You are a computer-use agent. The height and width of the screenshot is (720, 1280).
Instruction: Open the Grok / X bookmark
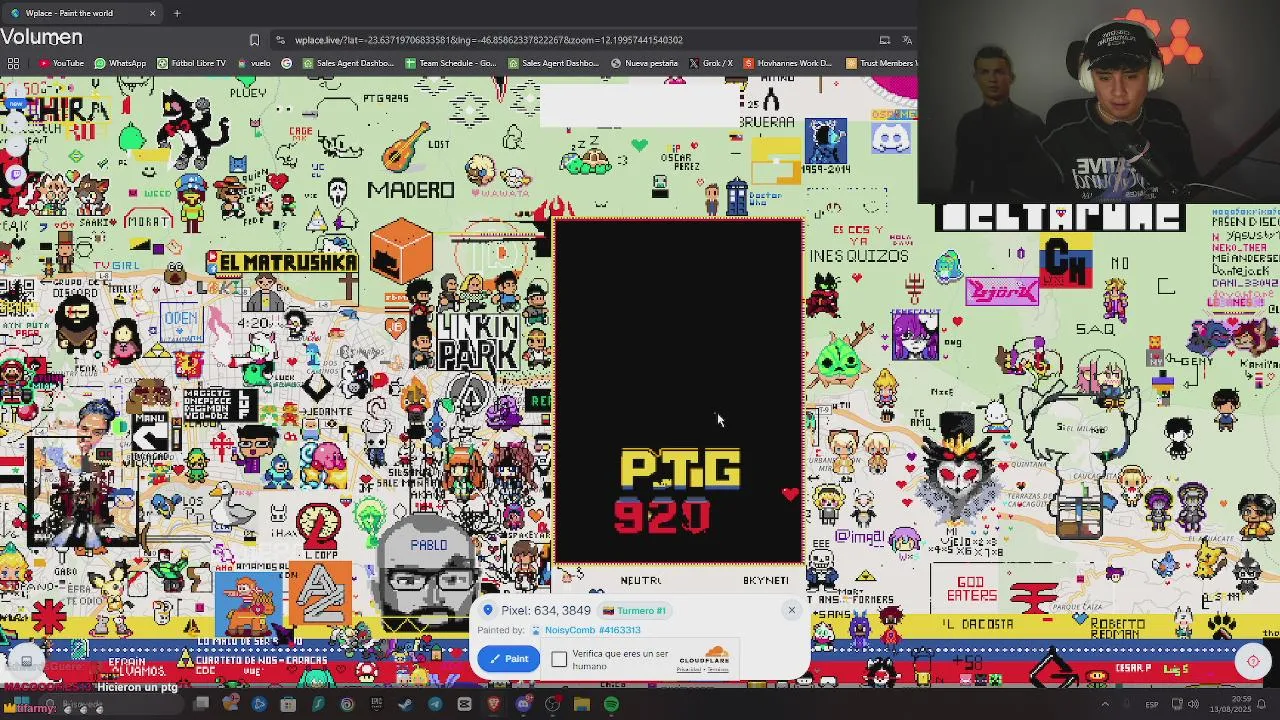(x=711, y=63)
